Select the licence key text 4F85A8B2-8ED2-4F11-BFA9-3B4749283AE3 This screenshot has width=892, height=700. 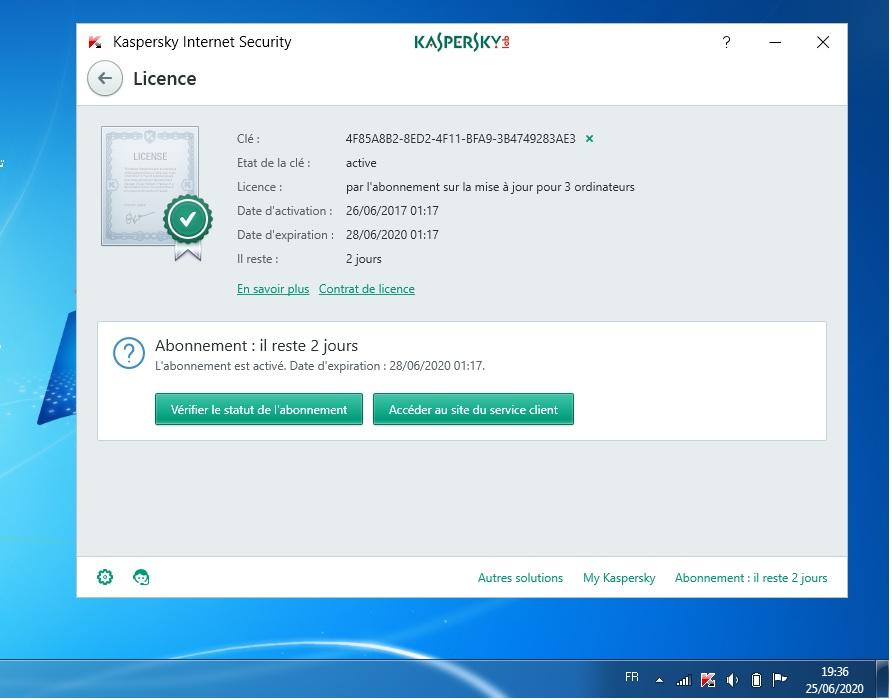click(x=461, y=139)
